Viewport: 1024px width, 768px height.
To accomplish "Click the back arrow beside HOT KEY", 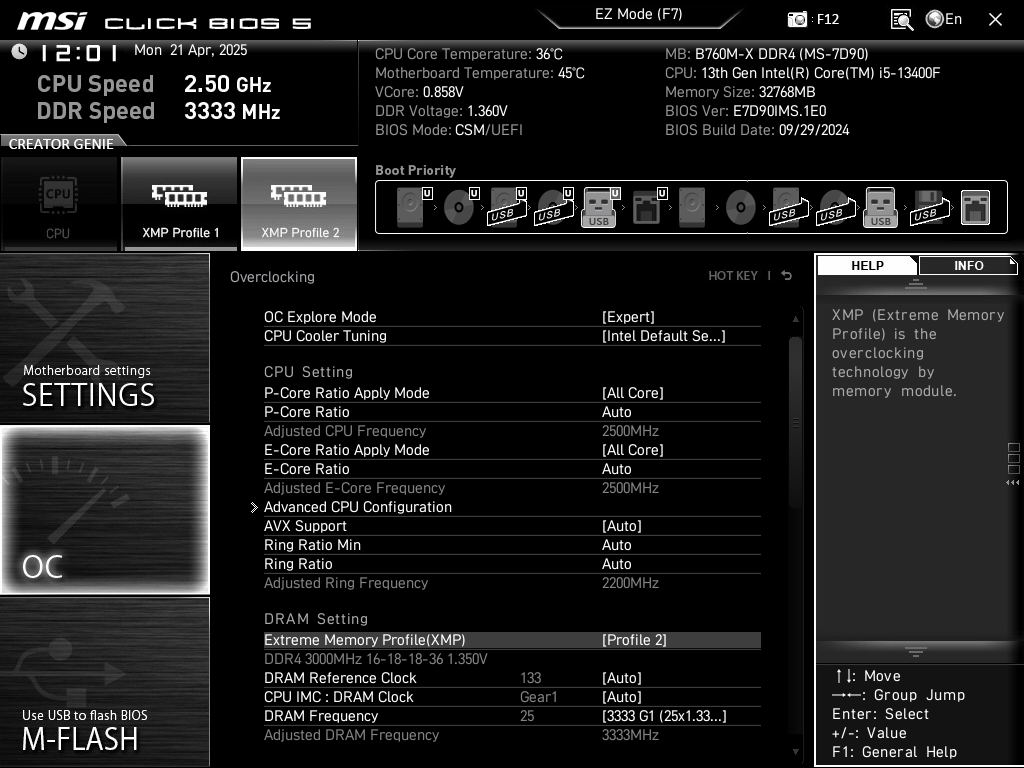I will pyautogui.click(x=787, y=276).
